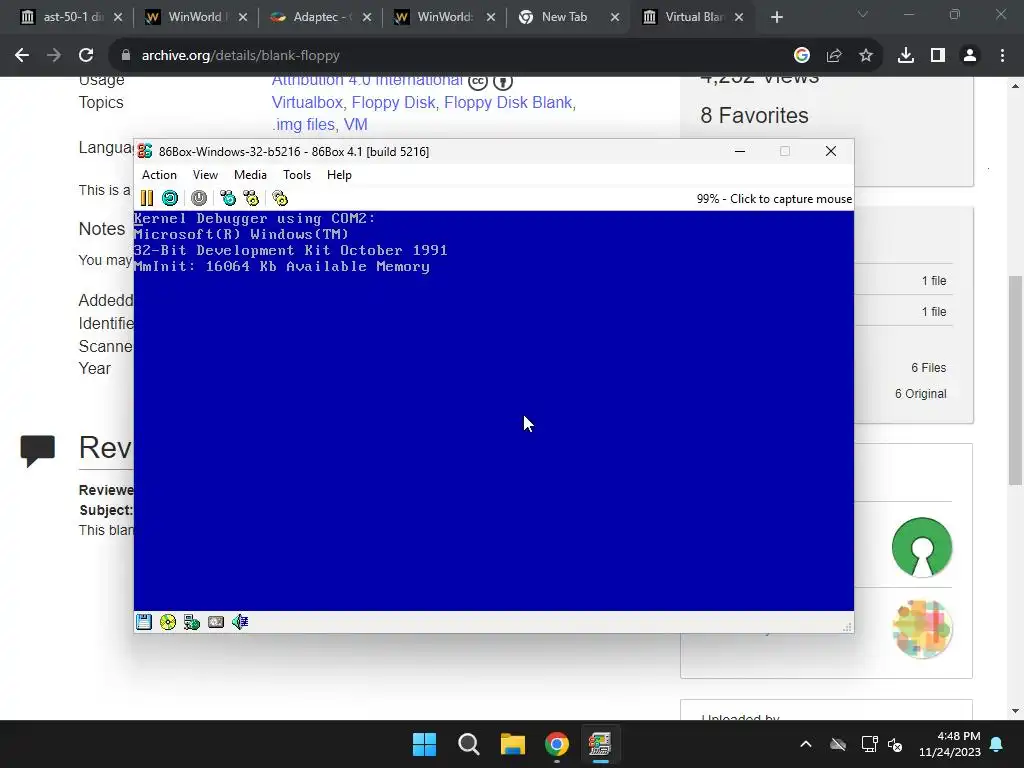Go forward in Chrome
This screenshot has width=1024, height=768.
coord(54,56)
